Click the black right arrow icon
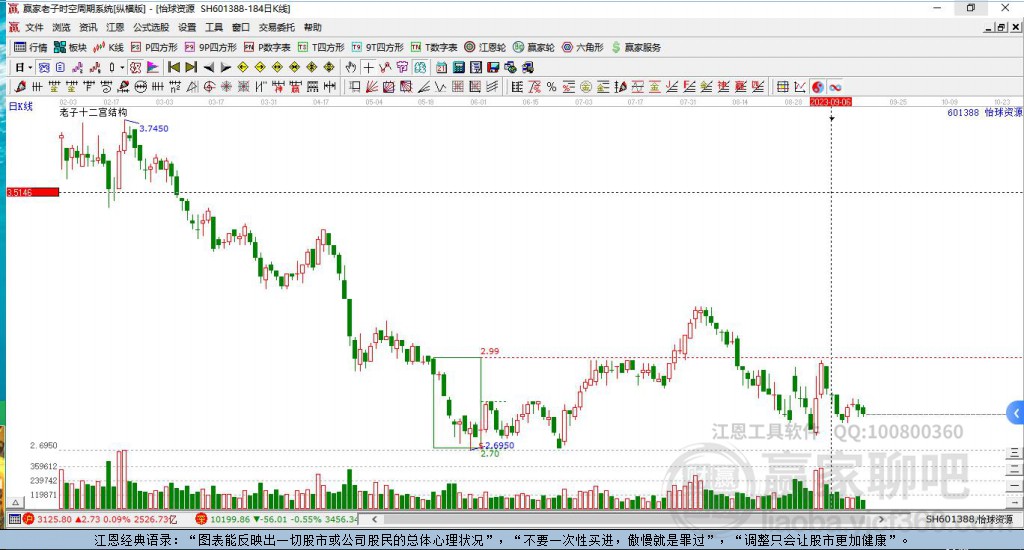 (226, 67)
